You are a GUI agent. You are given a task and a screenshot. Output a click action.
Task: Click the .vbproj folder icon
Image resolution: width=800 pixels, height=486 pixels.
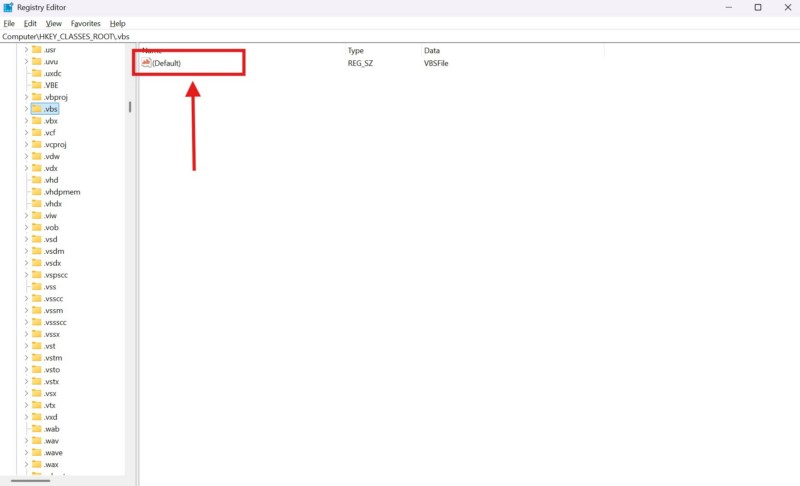coord(37,97)
